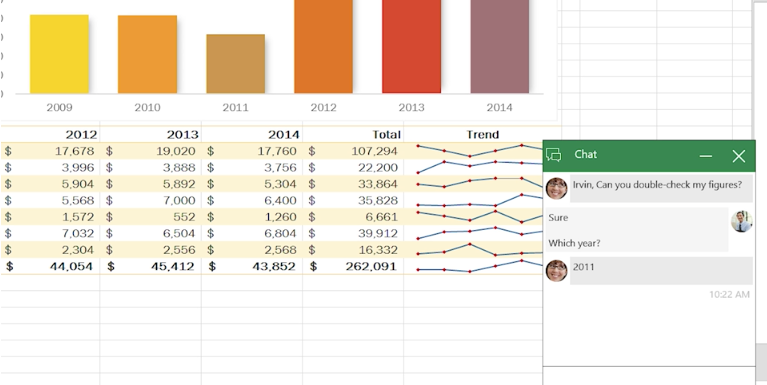Screen dimensions: 767x385
Task: Click the 2013 column header cell
Action: 151,135
